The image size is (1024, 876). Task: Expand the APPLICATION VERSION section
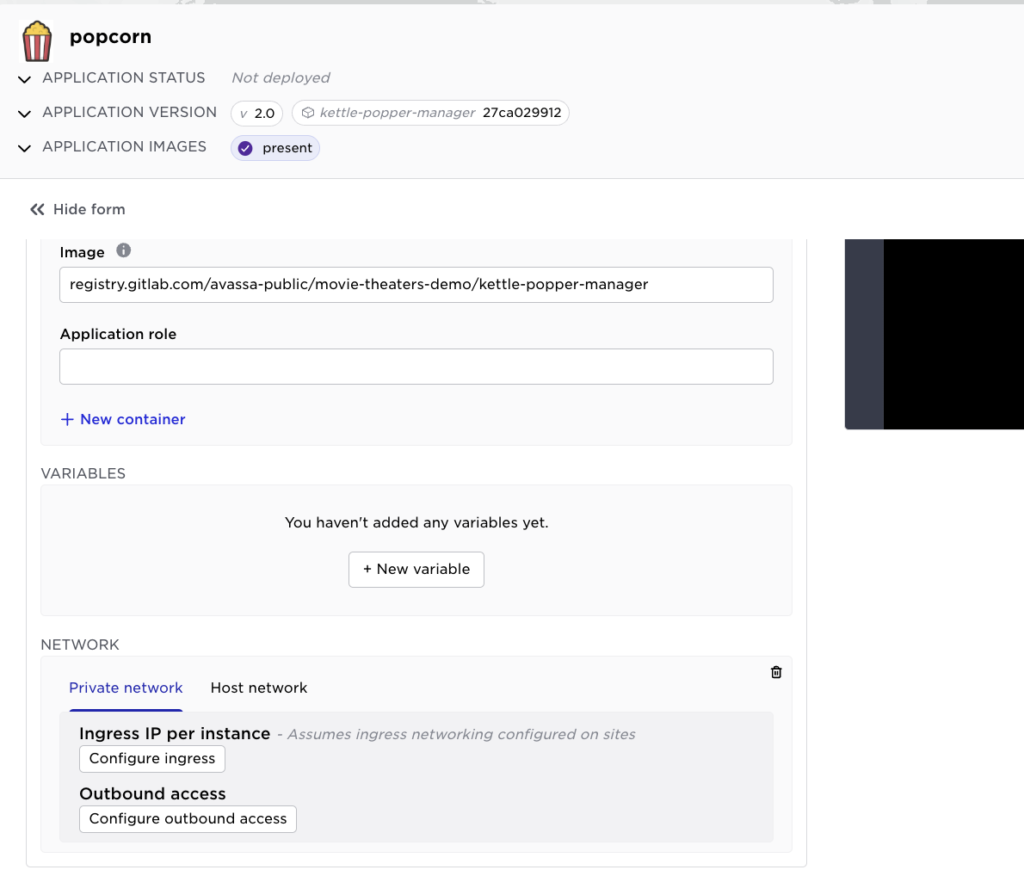point(24,113)
